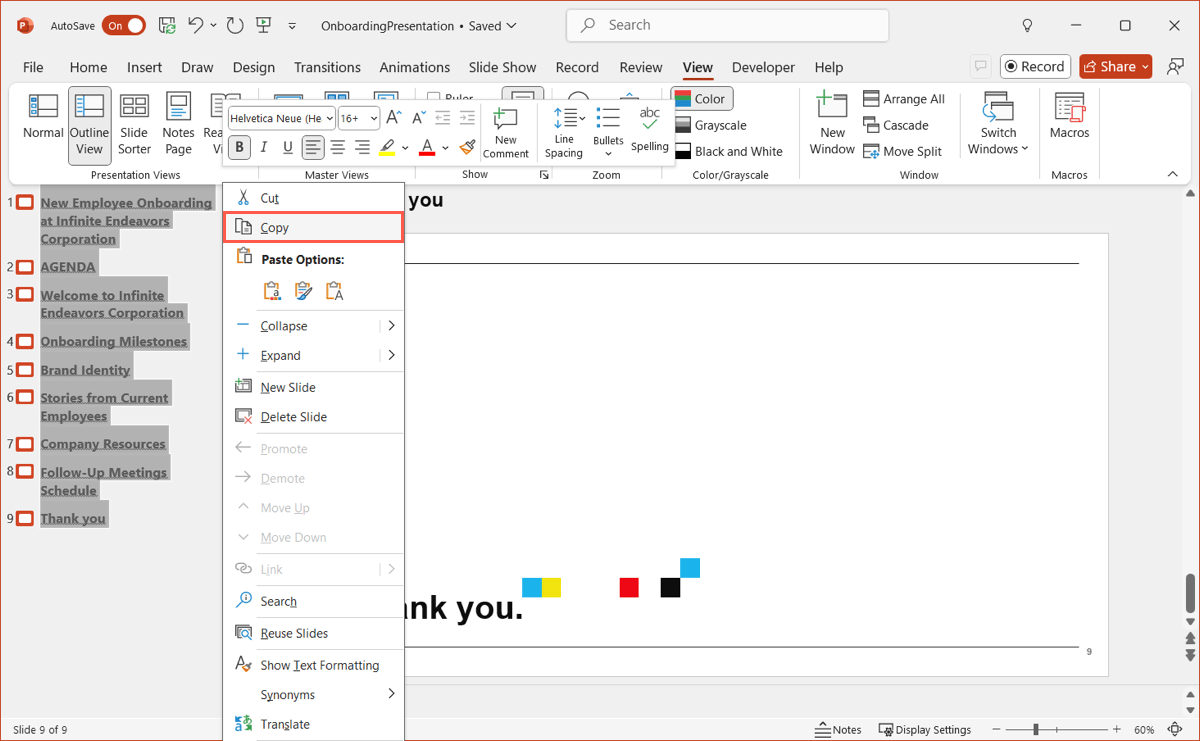Screen dimensions: 1200x741
Task: Choose Translate in context menu
Action: (313, 724)
